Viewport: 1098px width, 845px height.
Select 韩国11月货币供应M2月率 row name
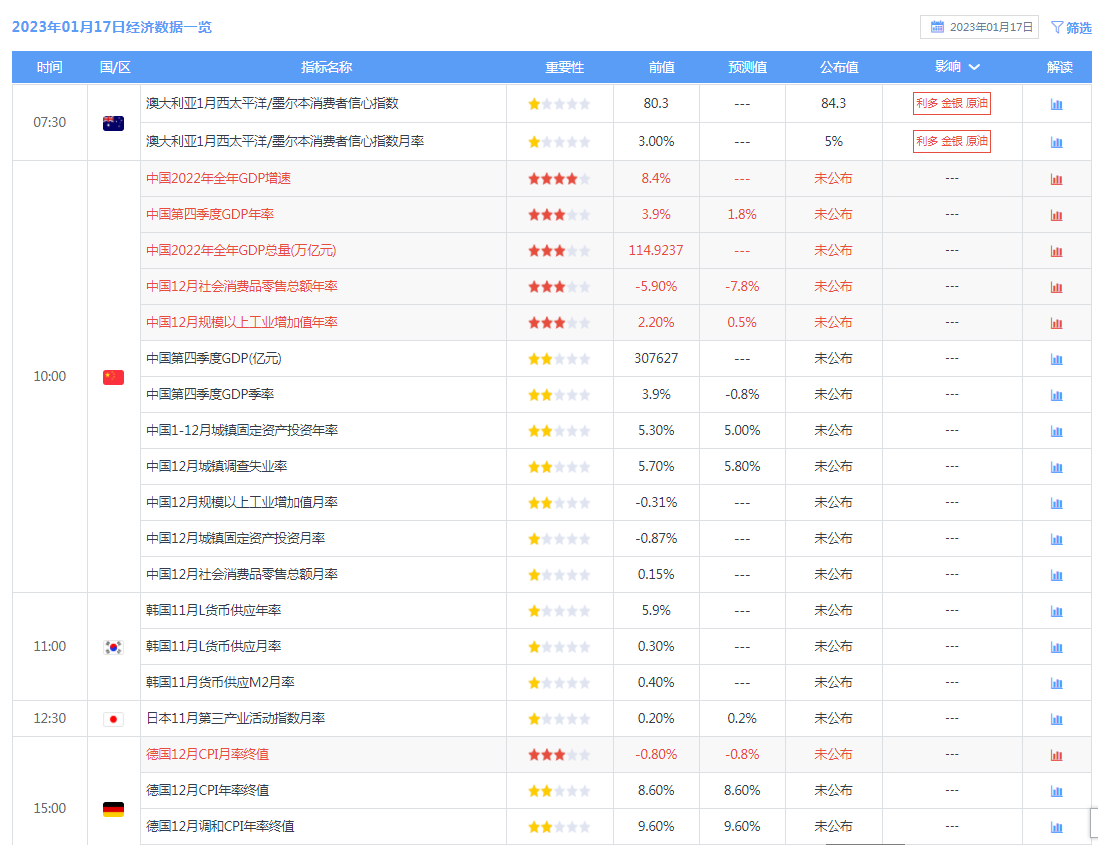pyautogui.click(x=220, y=683)
